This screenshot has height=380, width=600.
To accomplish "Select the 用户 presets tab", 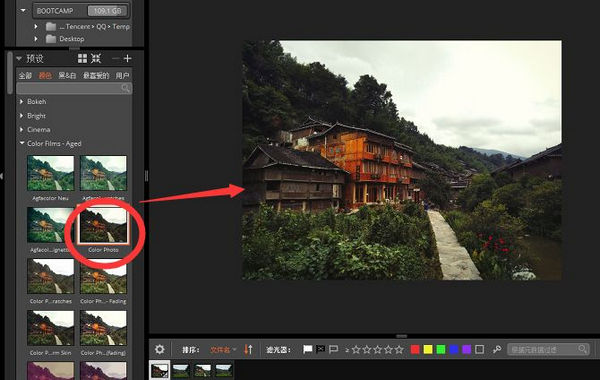I will (x=122, y=75).
